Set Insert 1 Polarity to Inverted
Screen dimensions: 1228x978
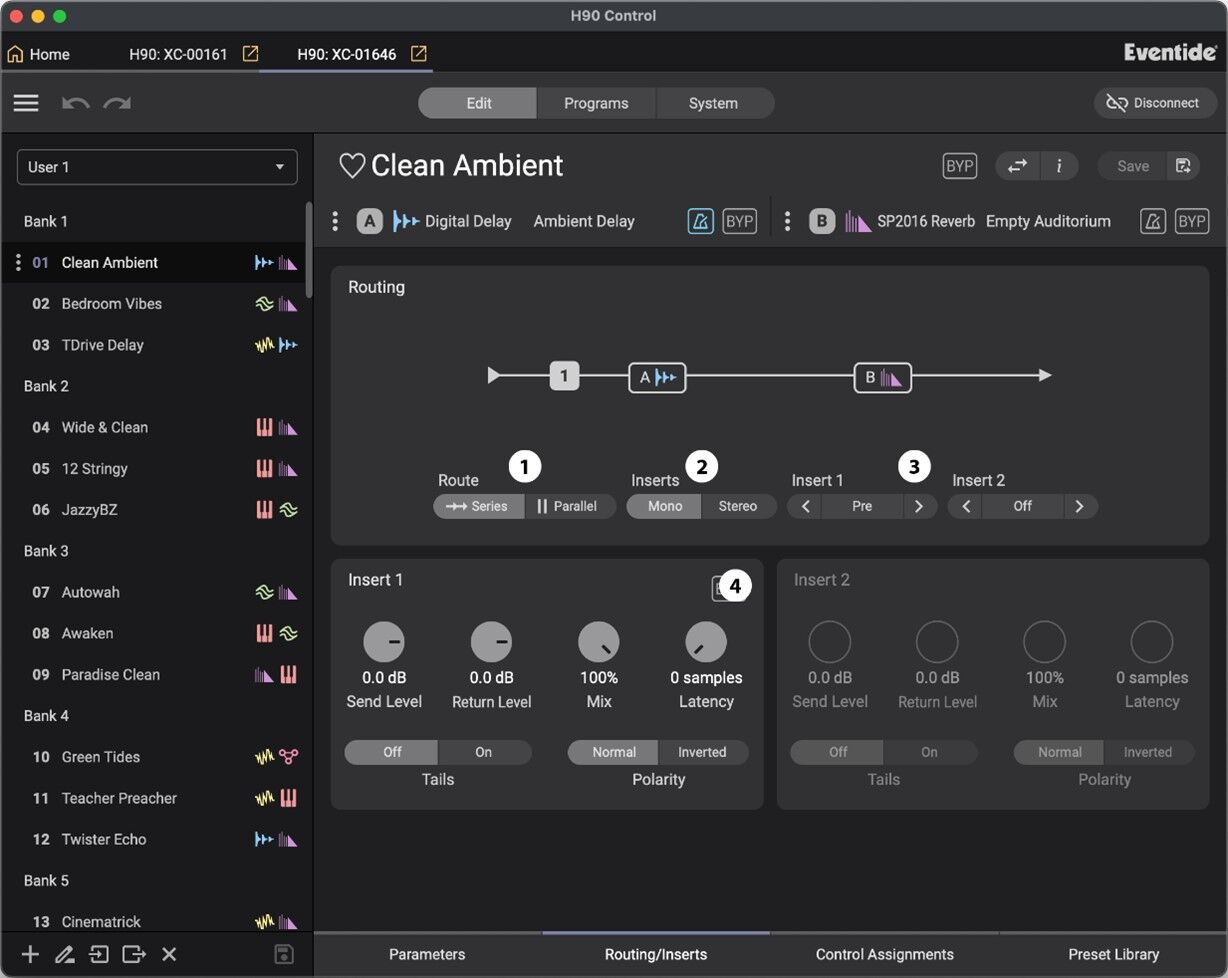coord(702,752)
